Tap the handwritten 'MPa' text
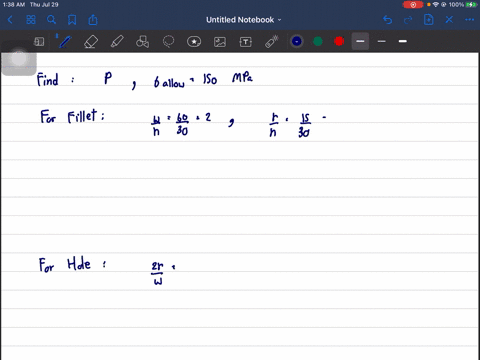This screenshot has height=360, width=480. [x=242, y=78]
